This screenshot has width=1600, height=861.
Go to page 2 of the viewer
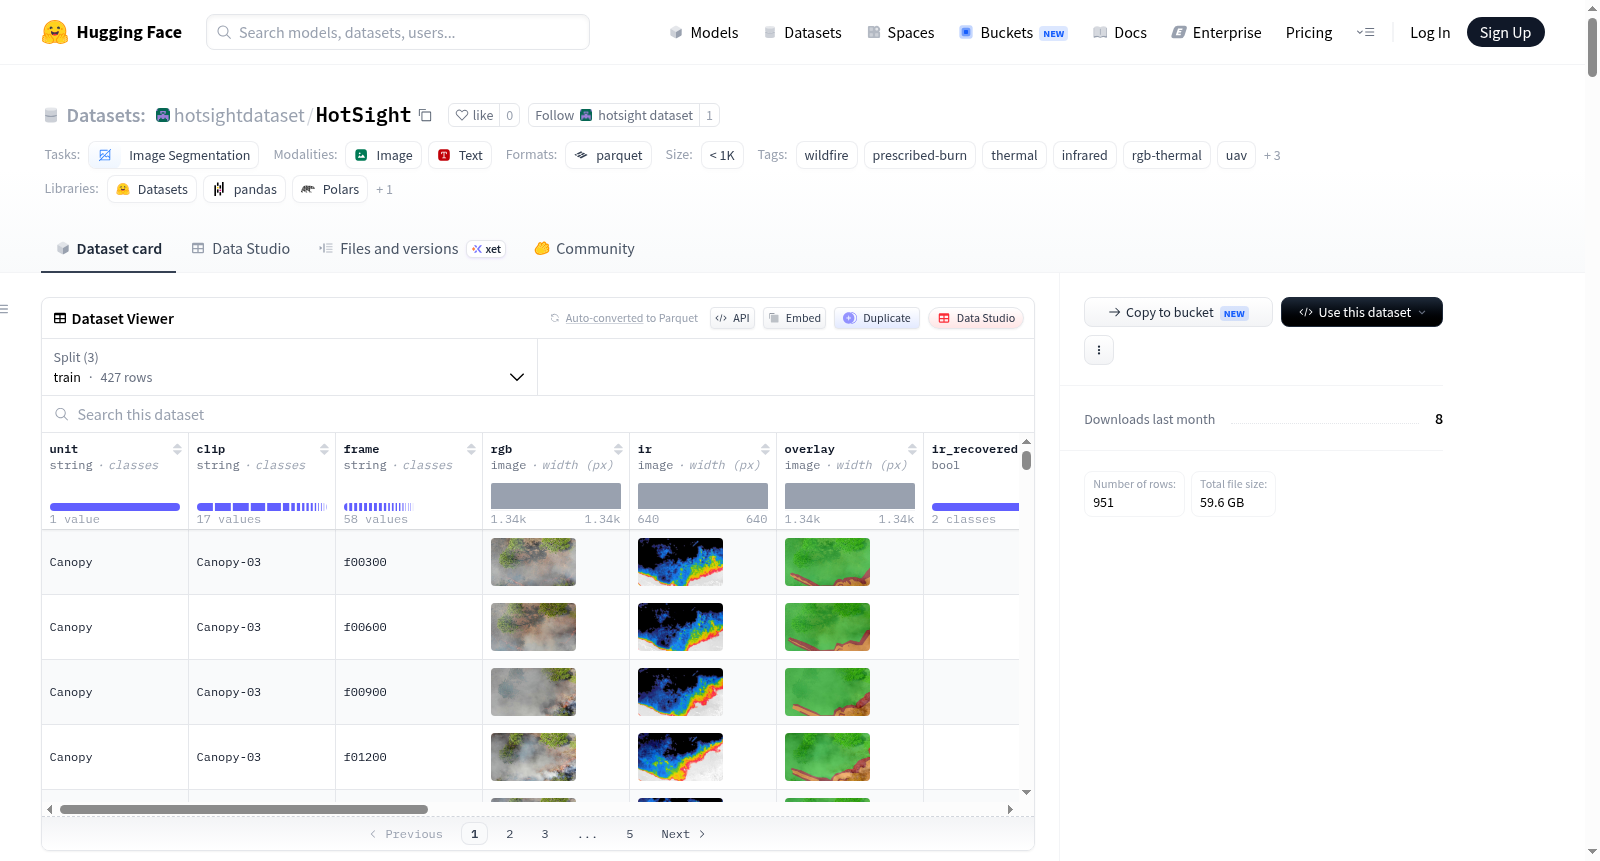click(510, 834)
